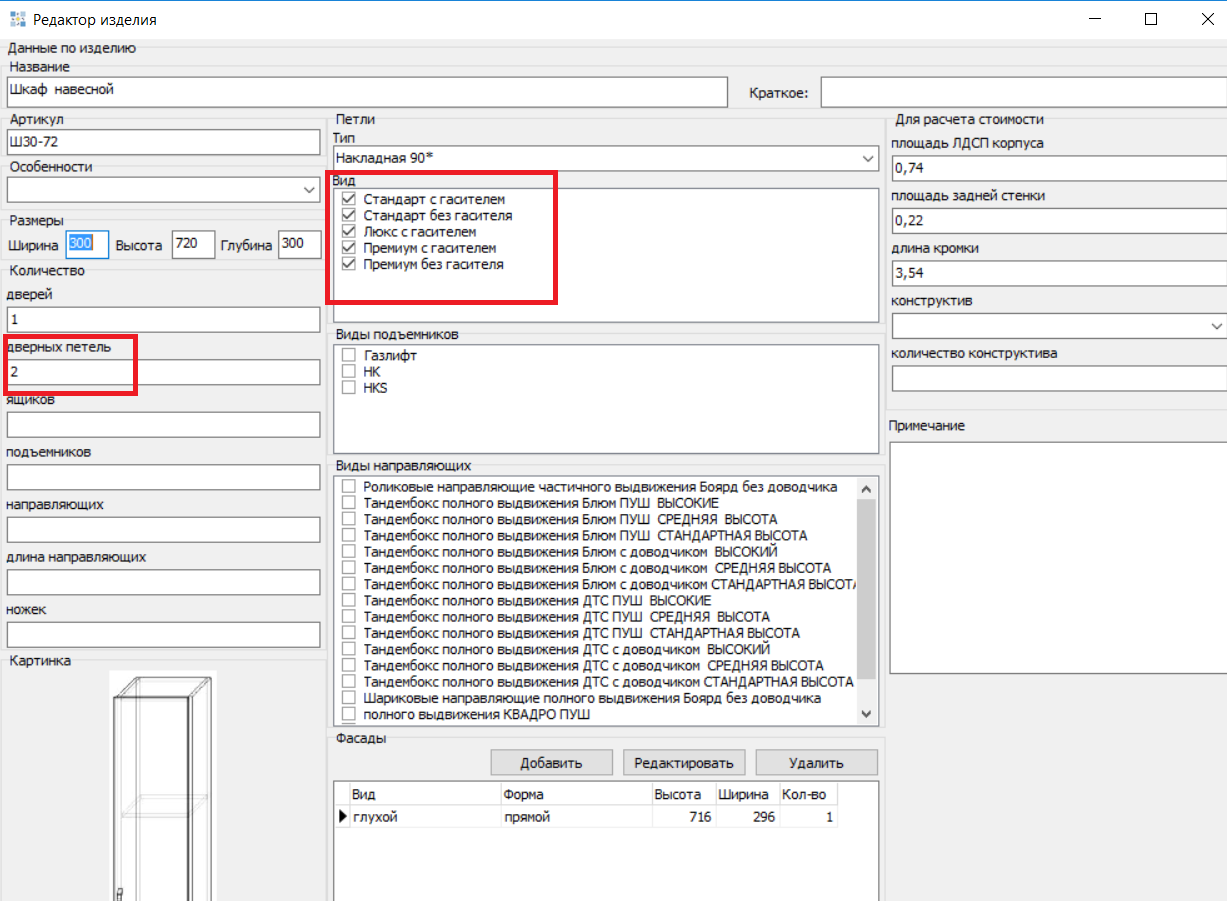Open the конструктив dropdown list
This screenshot has height=901, width=1227.
click(1215, 326)
